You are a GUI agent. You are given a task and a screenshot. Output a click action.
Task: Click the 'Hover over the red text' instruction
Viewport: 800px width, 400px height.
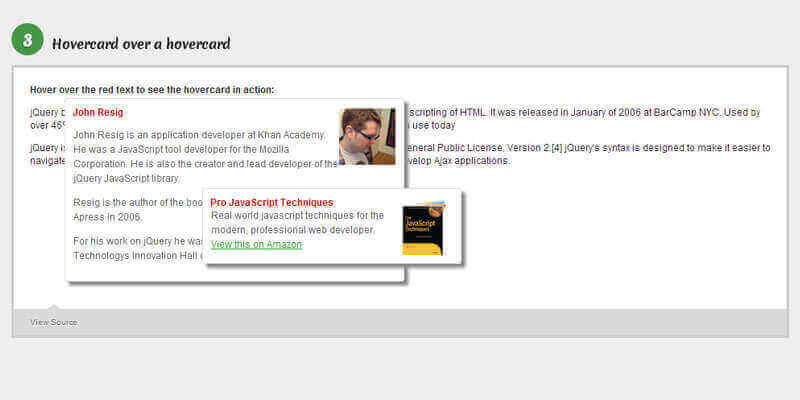pos(152,90)
